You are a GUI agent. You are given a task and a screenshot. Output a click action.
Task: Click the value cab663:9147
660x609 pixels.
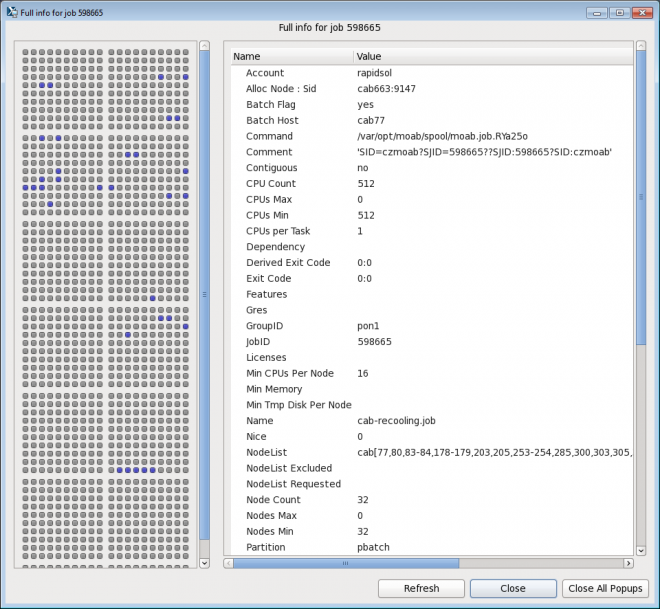tap(386, 89)
